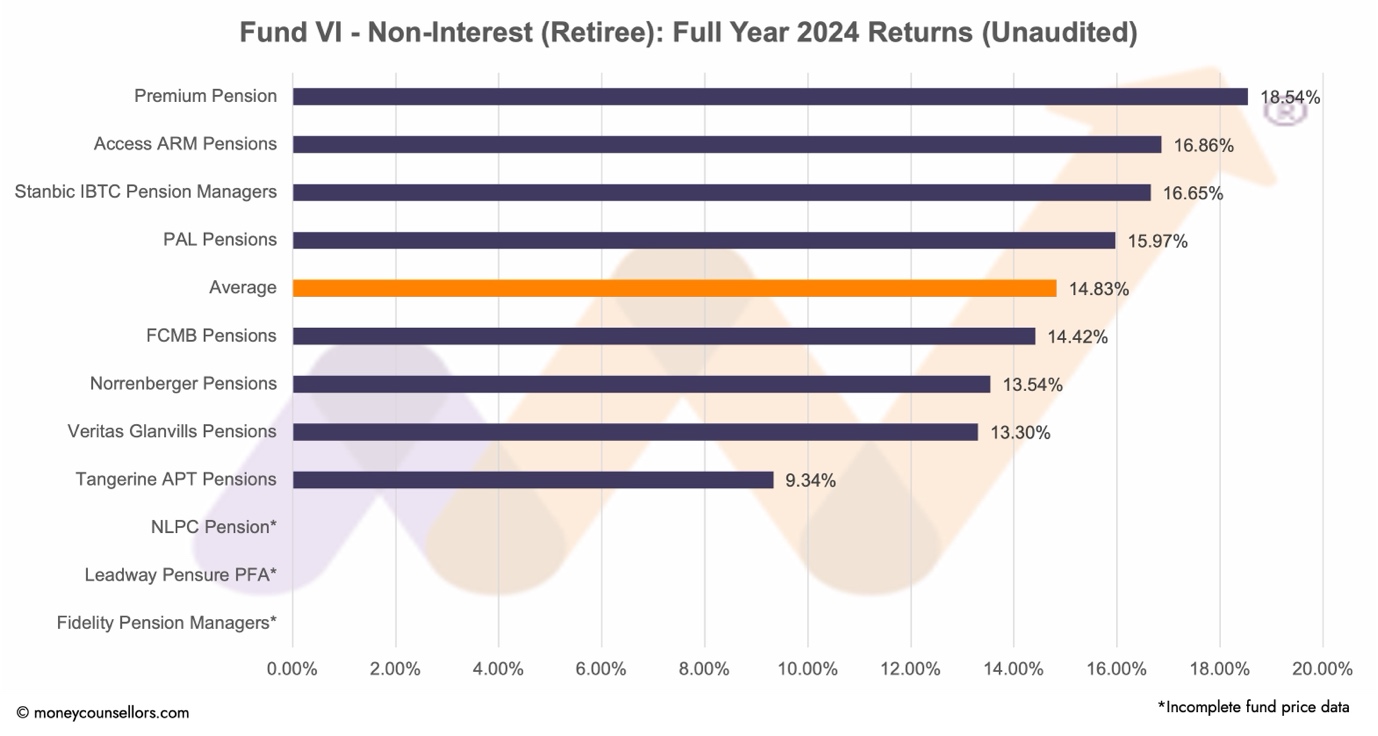Select the Stanbic IBTC Pension Managers bar
Screen dimensions: 1378x736
721,193
